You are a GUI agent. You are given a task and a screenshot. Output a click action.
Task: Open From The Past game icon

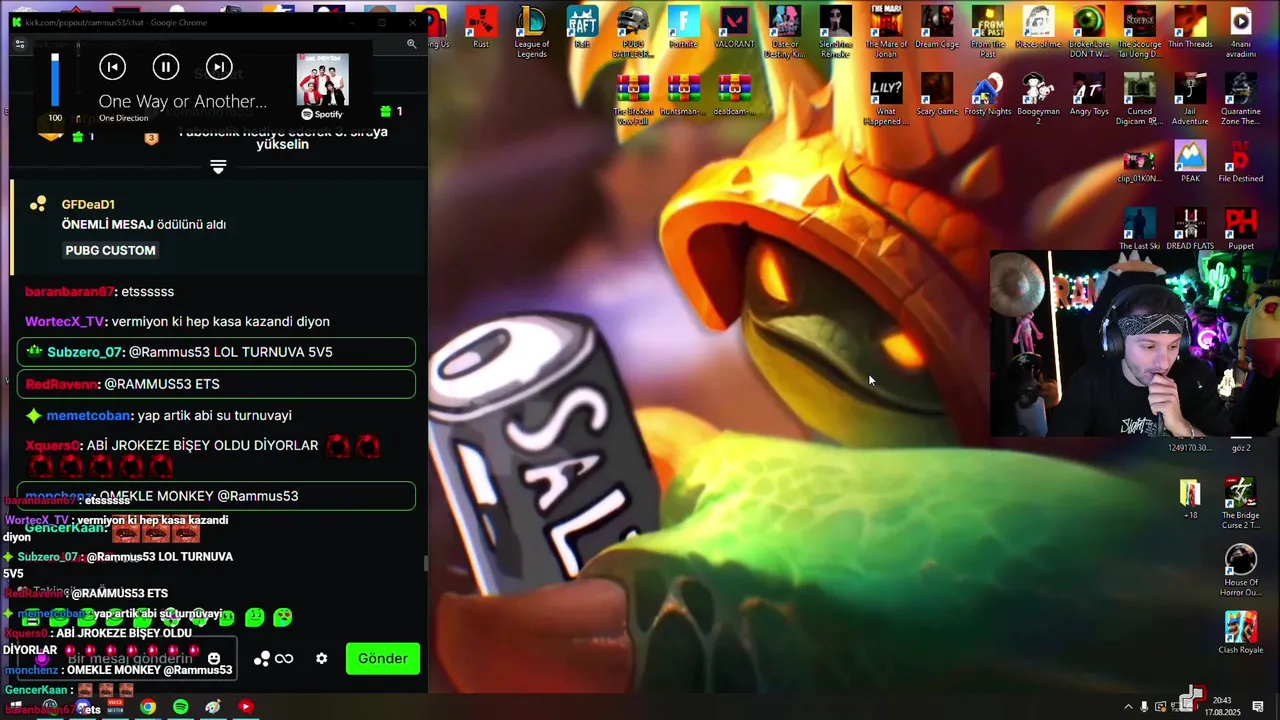pos(988,31)
